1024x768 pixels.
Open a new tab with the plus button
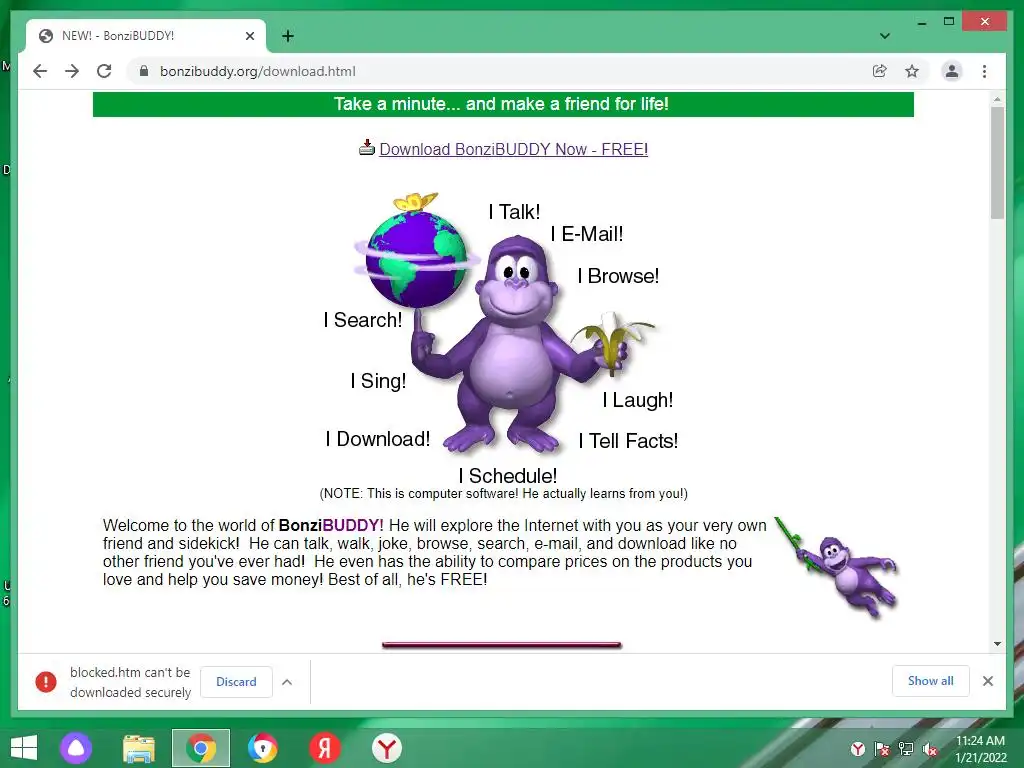tap(288, 36)
